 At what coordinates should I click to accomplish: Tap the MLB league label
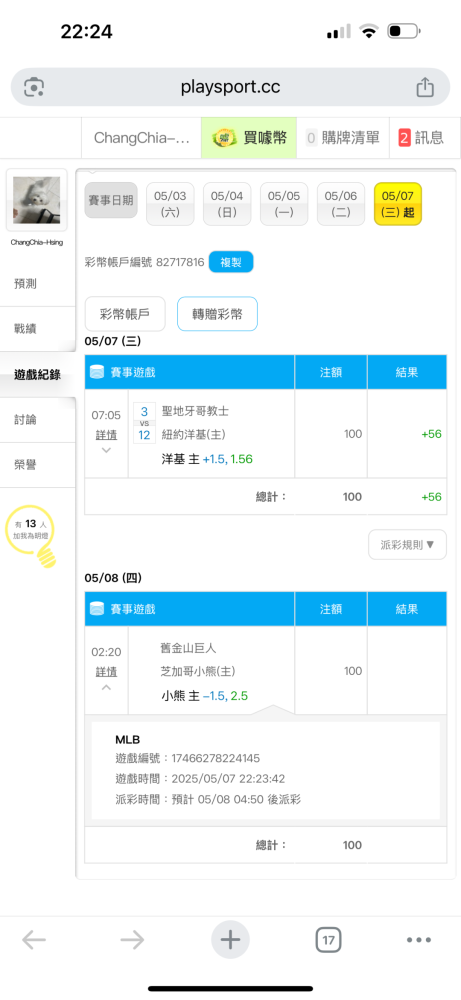tap(128, 739)
